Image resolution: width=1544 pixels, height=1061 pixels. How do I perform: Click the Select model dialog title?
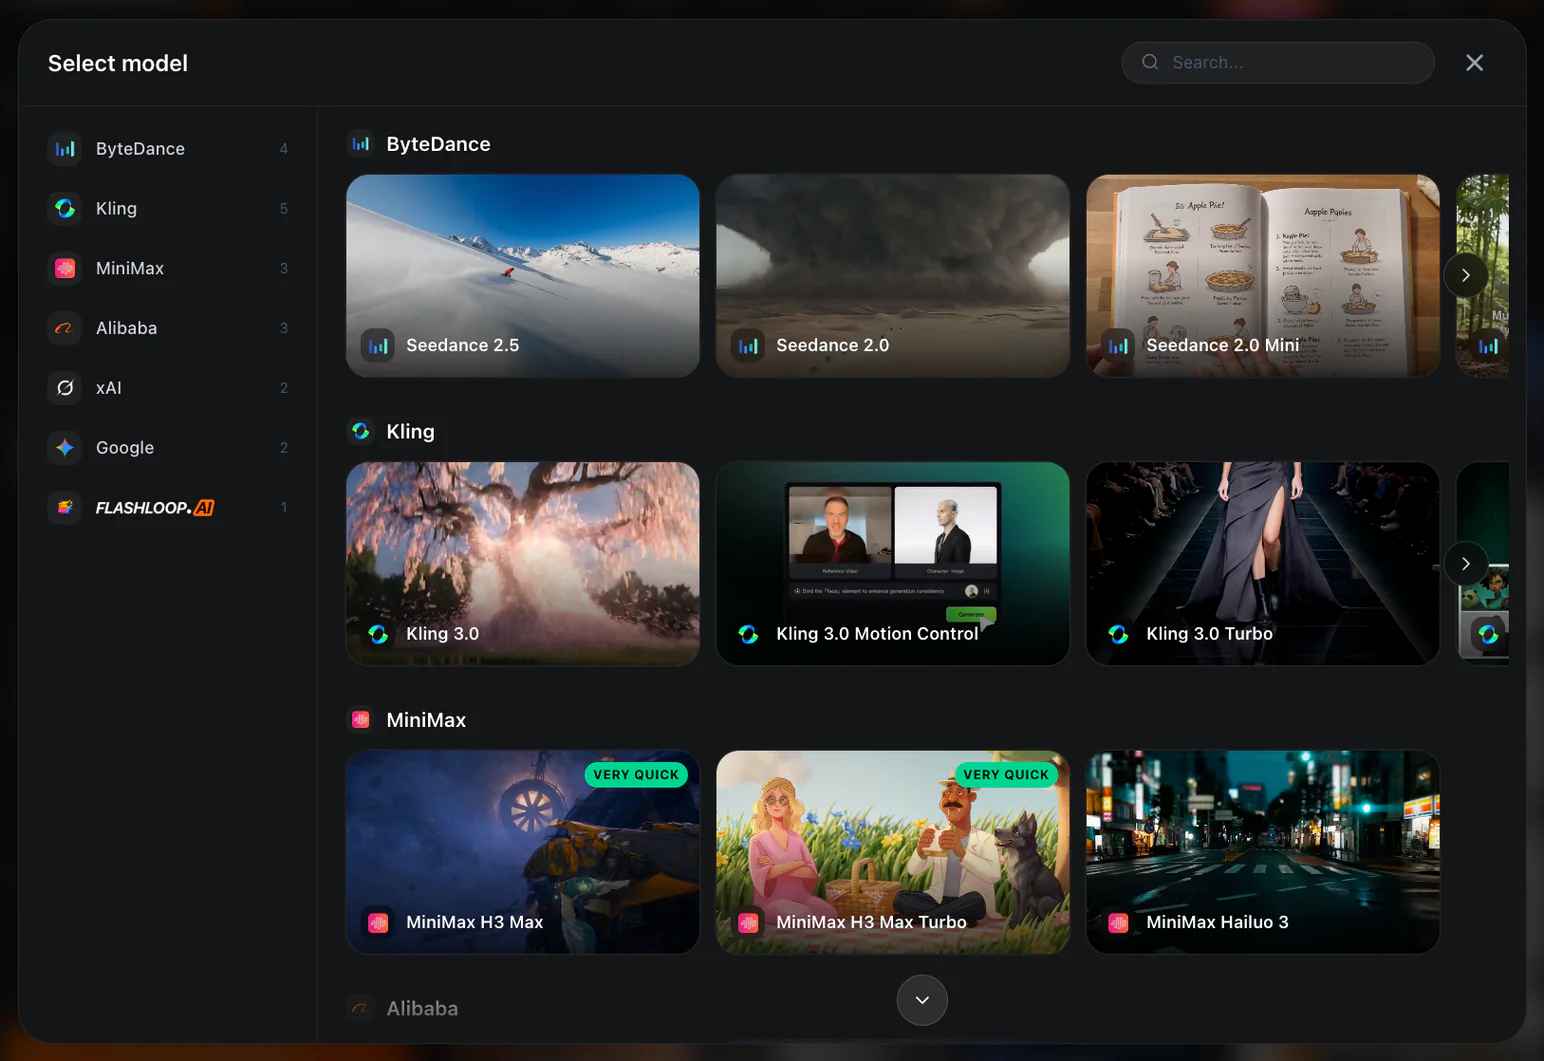118,63
